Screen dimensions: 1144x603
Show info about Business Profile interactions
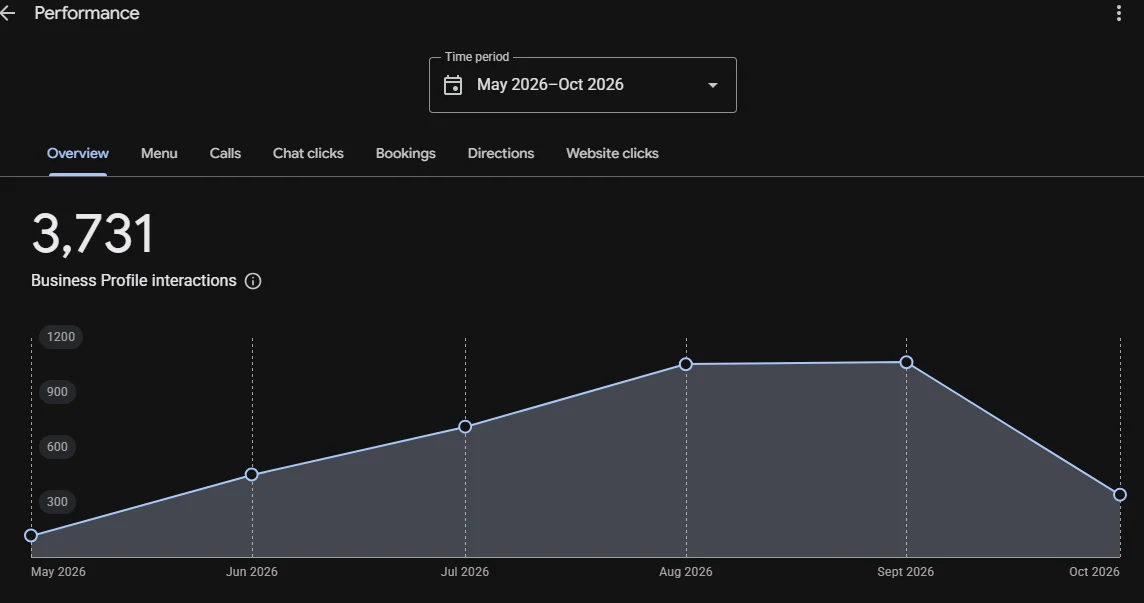[253, 281]
